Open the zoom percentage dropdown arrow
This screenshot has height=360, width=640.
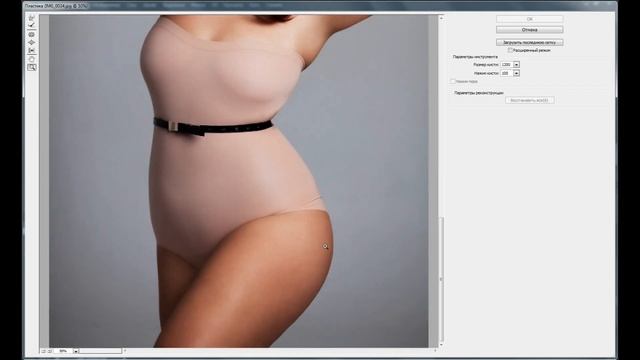pyautogui.click(x=76, y=351)
